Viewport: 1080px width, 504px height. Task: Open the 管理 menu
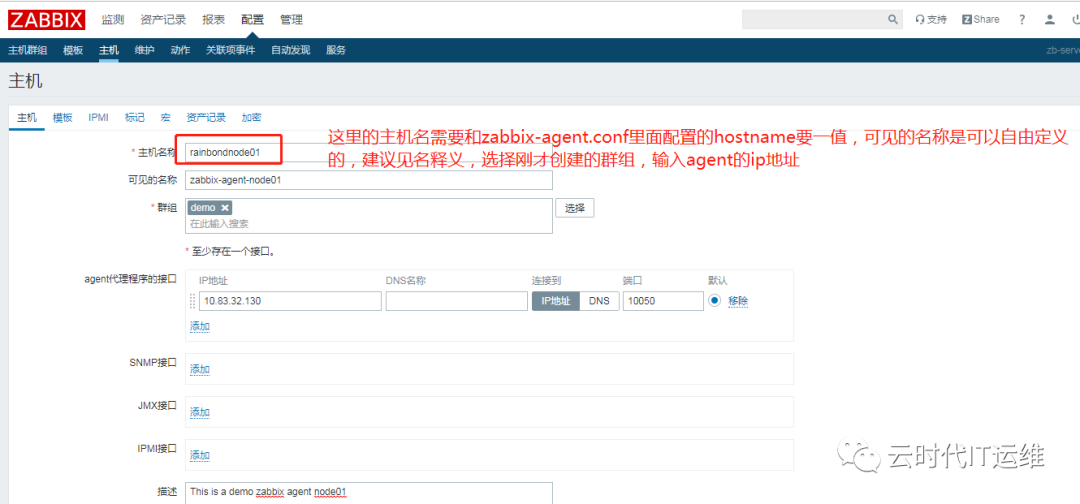point(291,20)
